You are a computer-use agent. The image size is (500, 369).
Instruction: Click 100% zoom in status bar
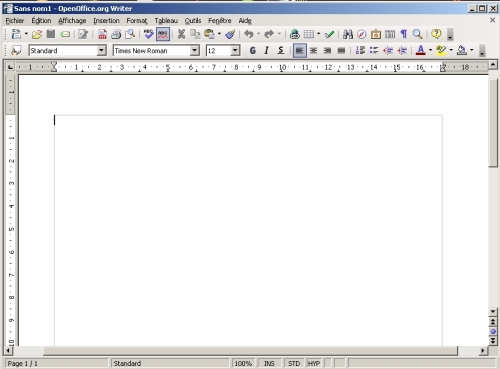coord(243,363)
